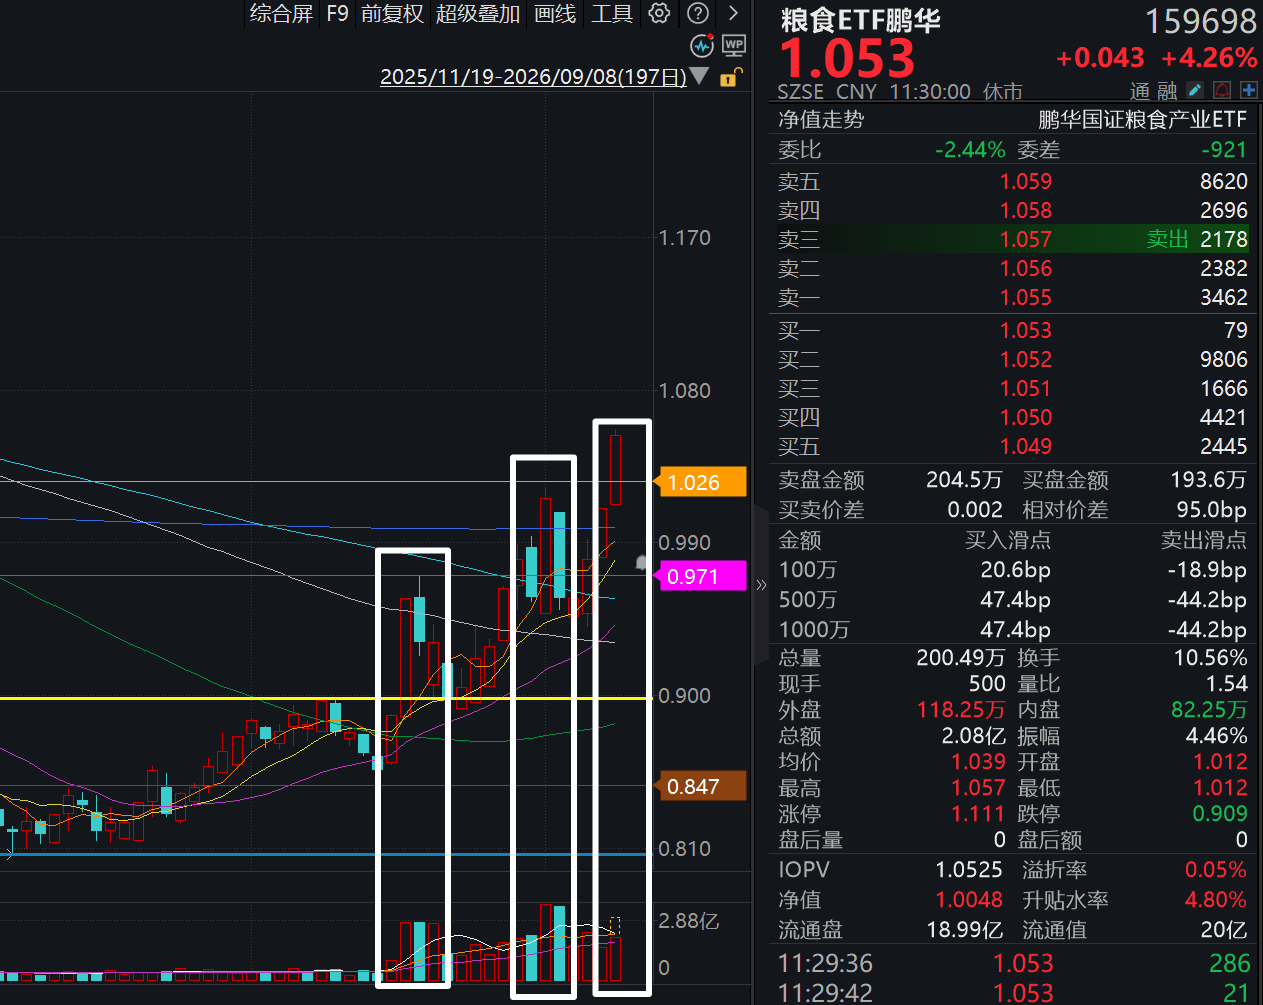Click the 卖出 button on 卖三 row
The width and height of the screenshot is (1263, 1005).
1167,239
